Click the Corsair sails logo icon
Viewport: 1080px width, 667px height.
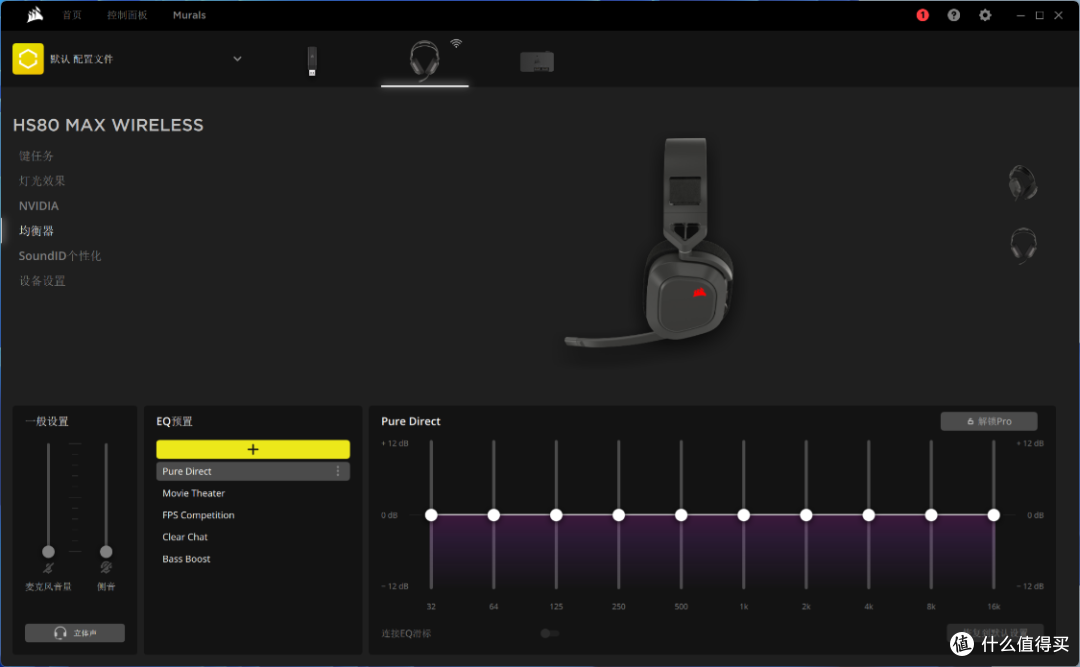click(34, 14)
